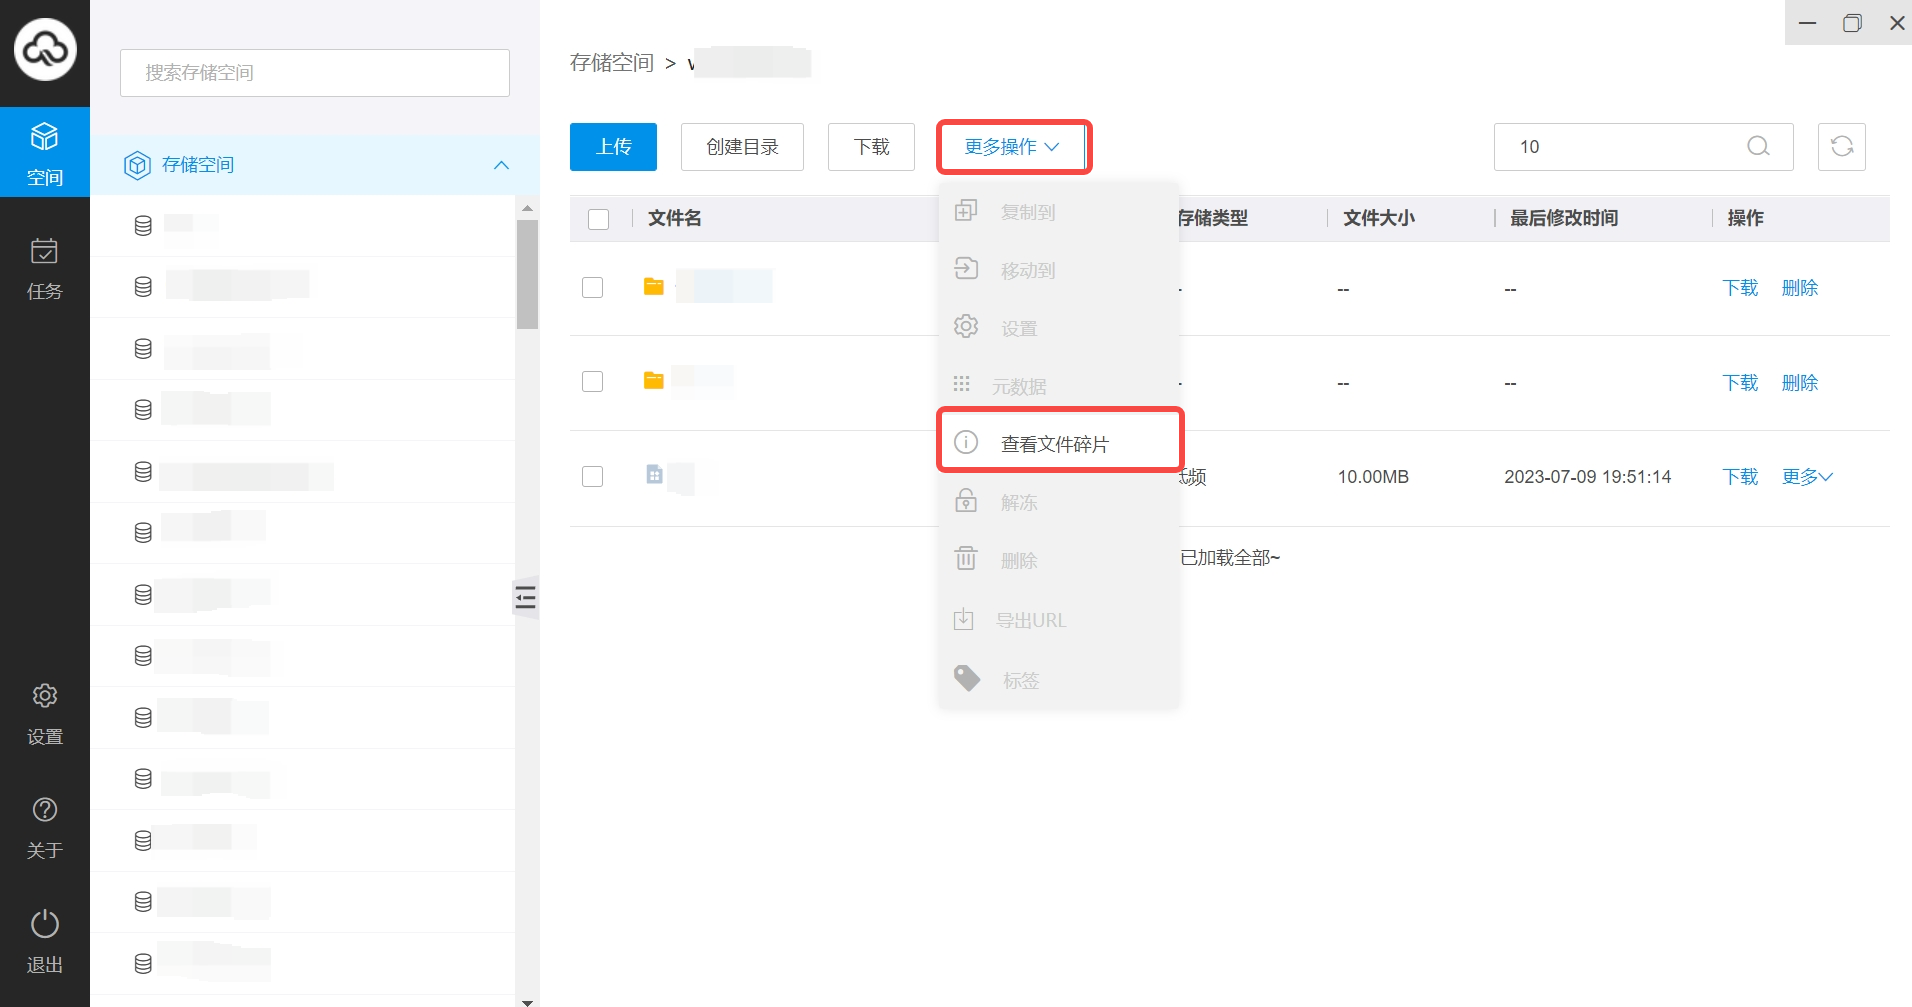Select the 复制到 copy icon
This screenshot has width=1912, height=1007.
point(966,210)
